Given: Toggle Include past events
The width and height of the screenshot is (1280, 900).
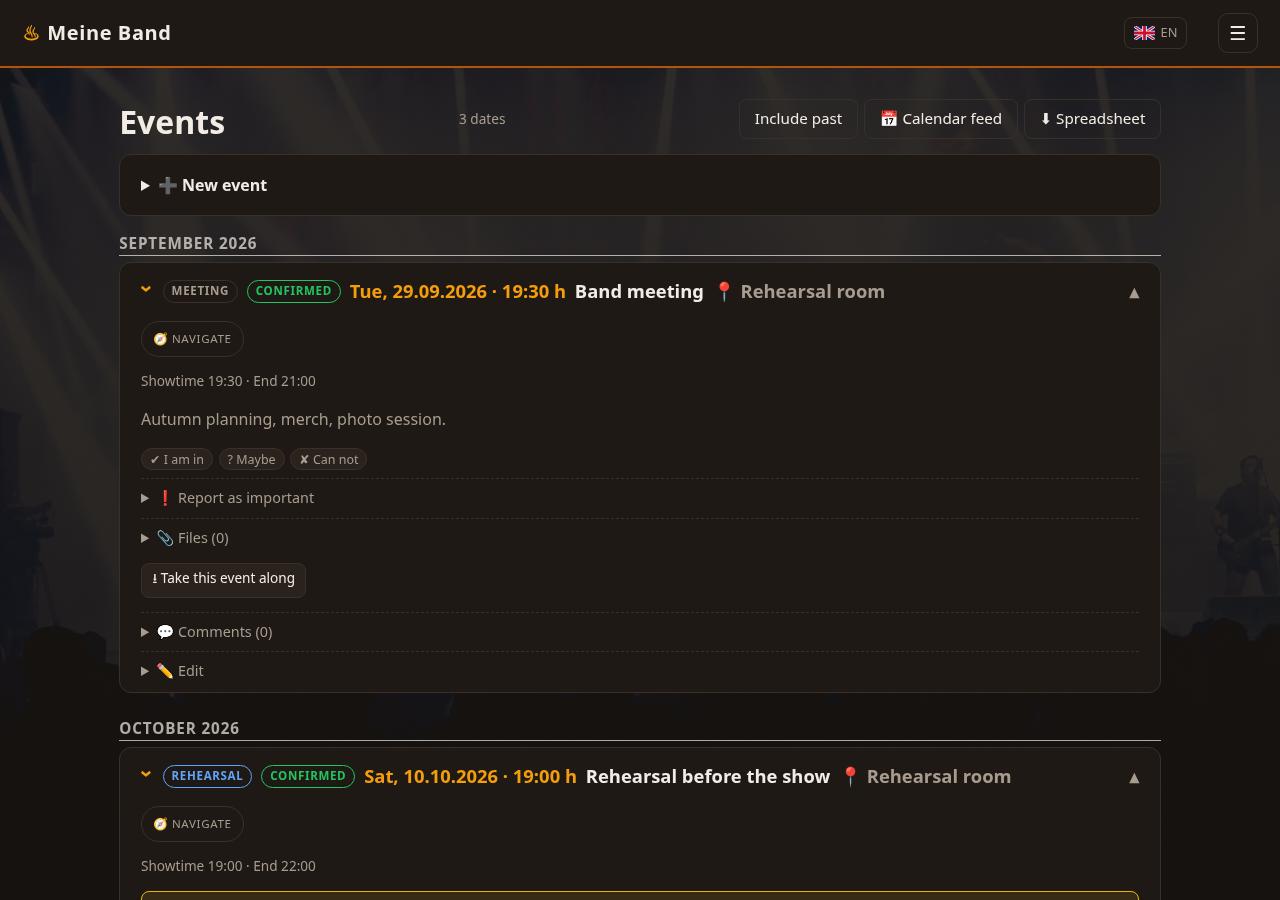Looking at the screenshot, I should (798, 119).
